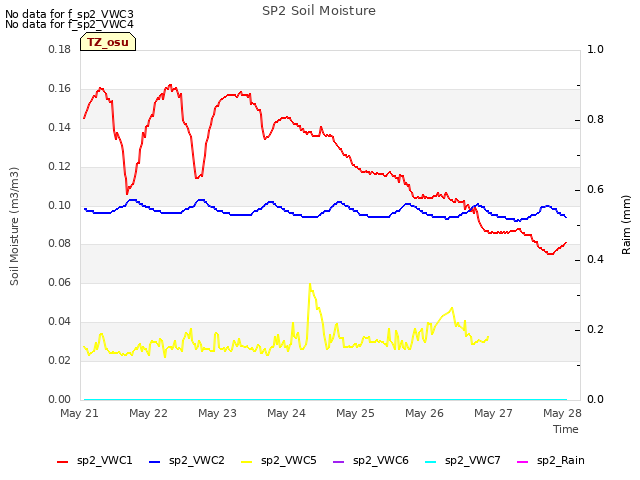Click the 0.8 right axis value
This screenshot has width=640, height=480.
[x=595, y=120]
